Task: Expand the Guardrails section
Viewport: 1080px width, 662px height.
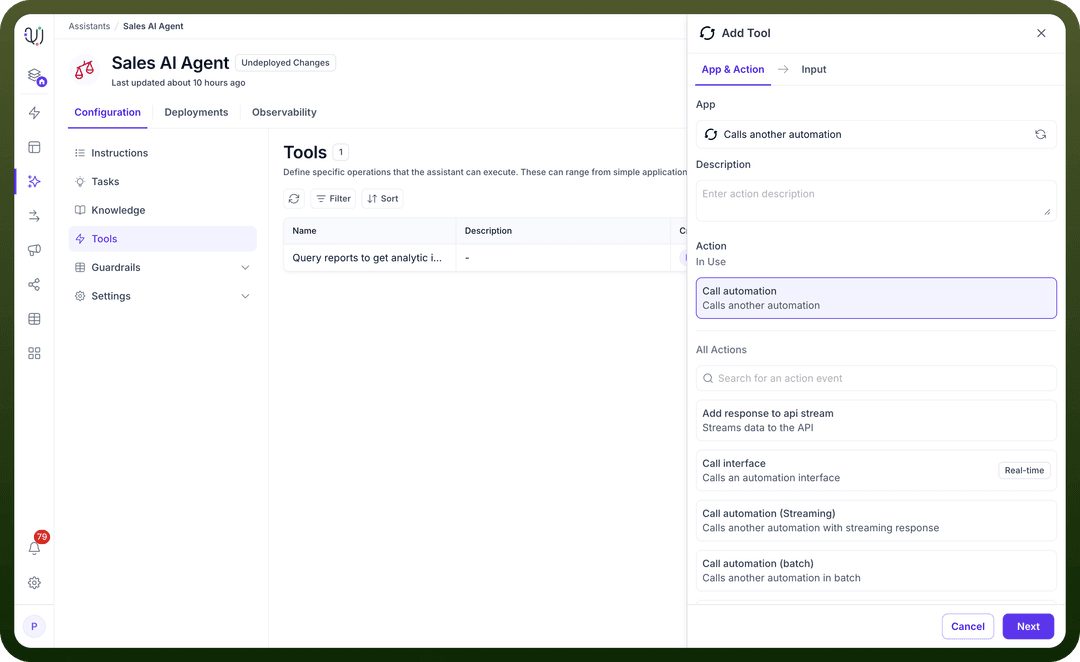Action: click(x=245, y=267)
